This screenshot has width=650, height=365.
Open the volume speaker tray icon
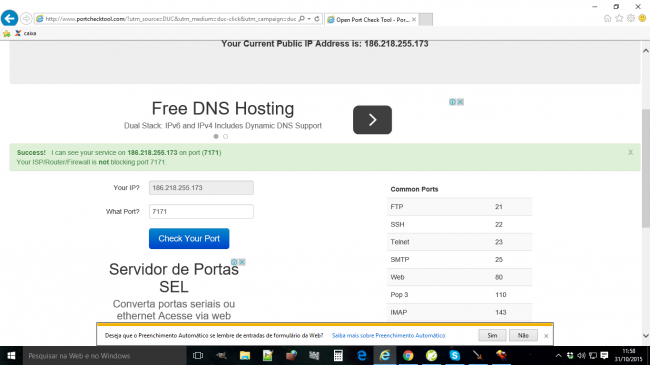[x=581, y=355]
